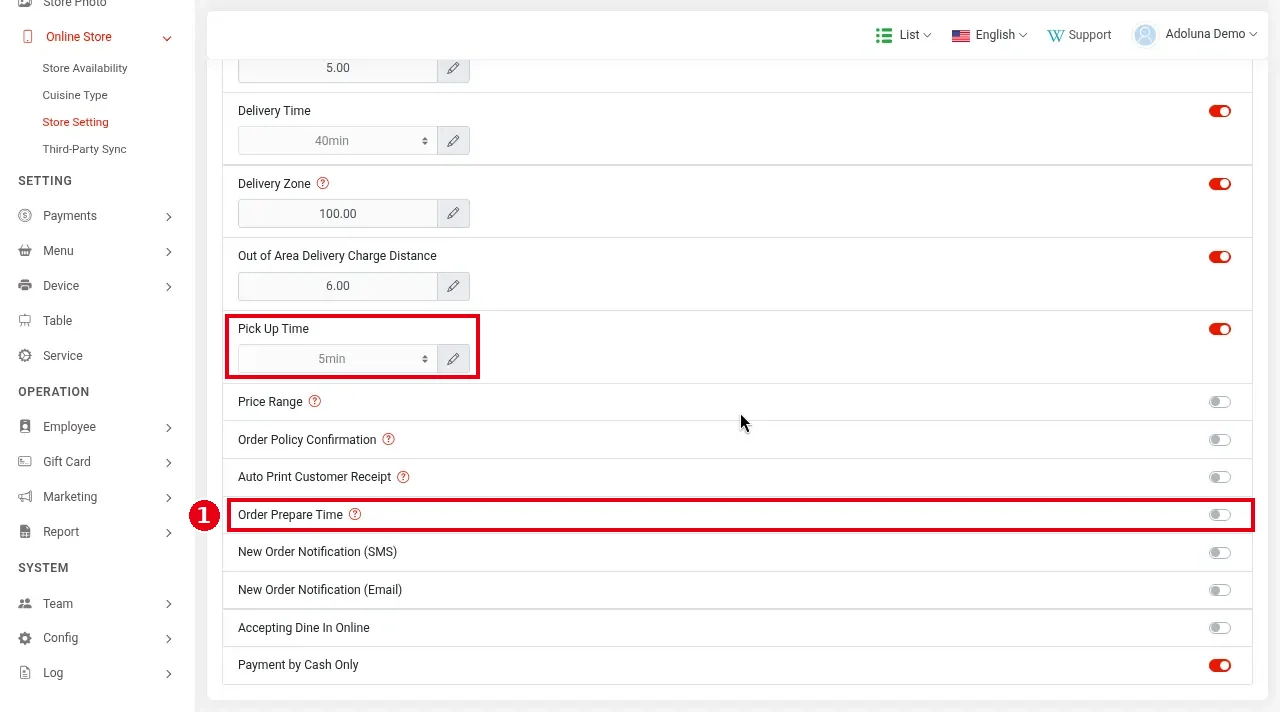
Task: Enable Accepting Dine In Online toggle
Action: pos(1219,628)
